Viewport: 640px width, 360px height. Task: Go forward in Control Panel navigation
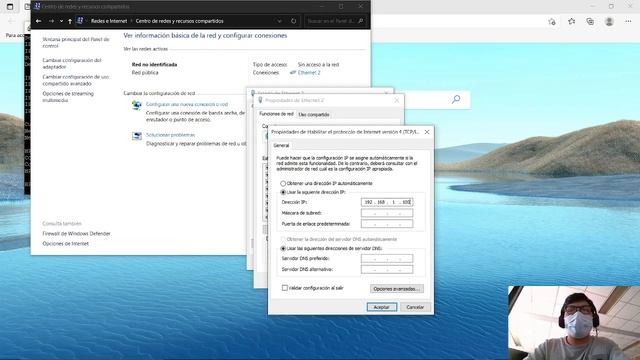[x=51, y=21]
